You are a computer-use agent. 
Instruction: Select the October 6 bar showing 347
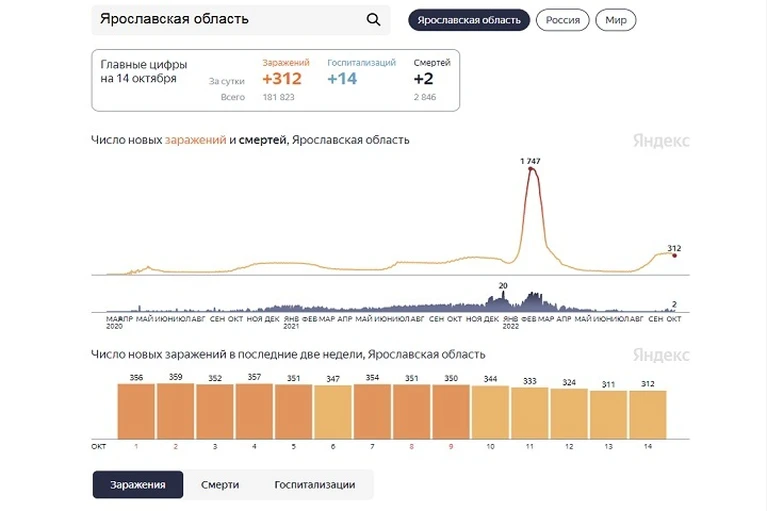click(x=333, y=412)
